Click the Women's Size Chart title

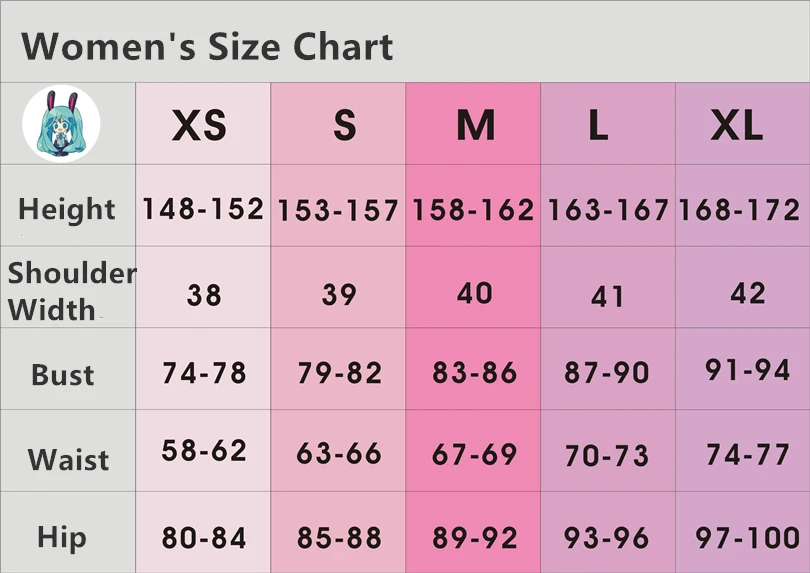click(x=207, y=47)
